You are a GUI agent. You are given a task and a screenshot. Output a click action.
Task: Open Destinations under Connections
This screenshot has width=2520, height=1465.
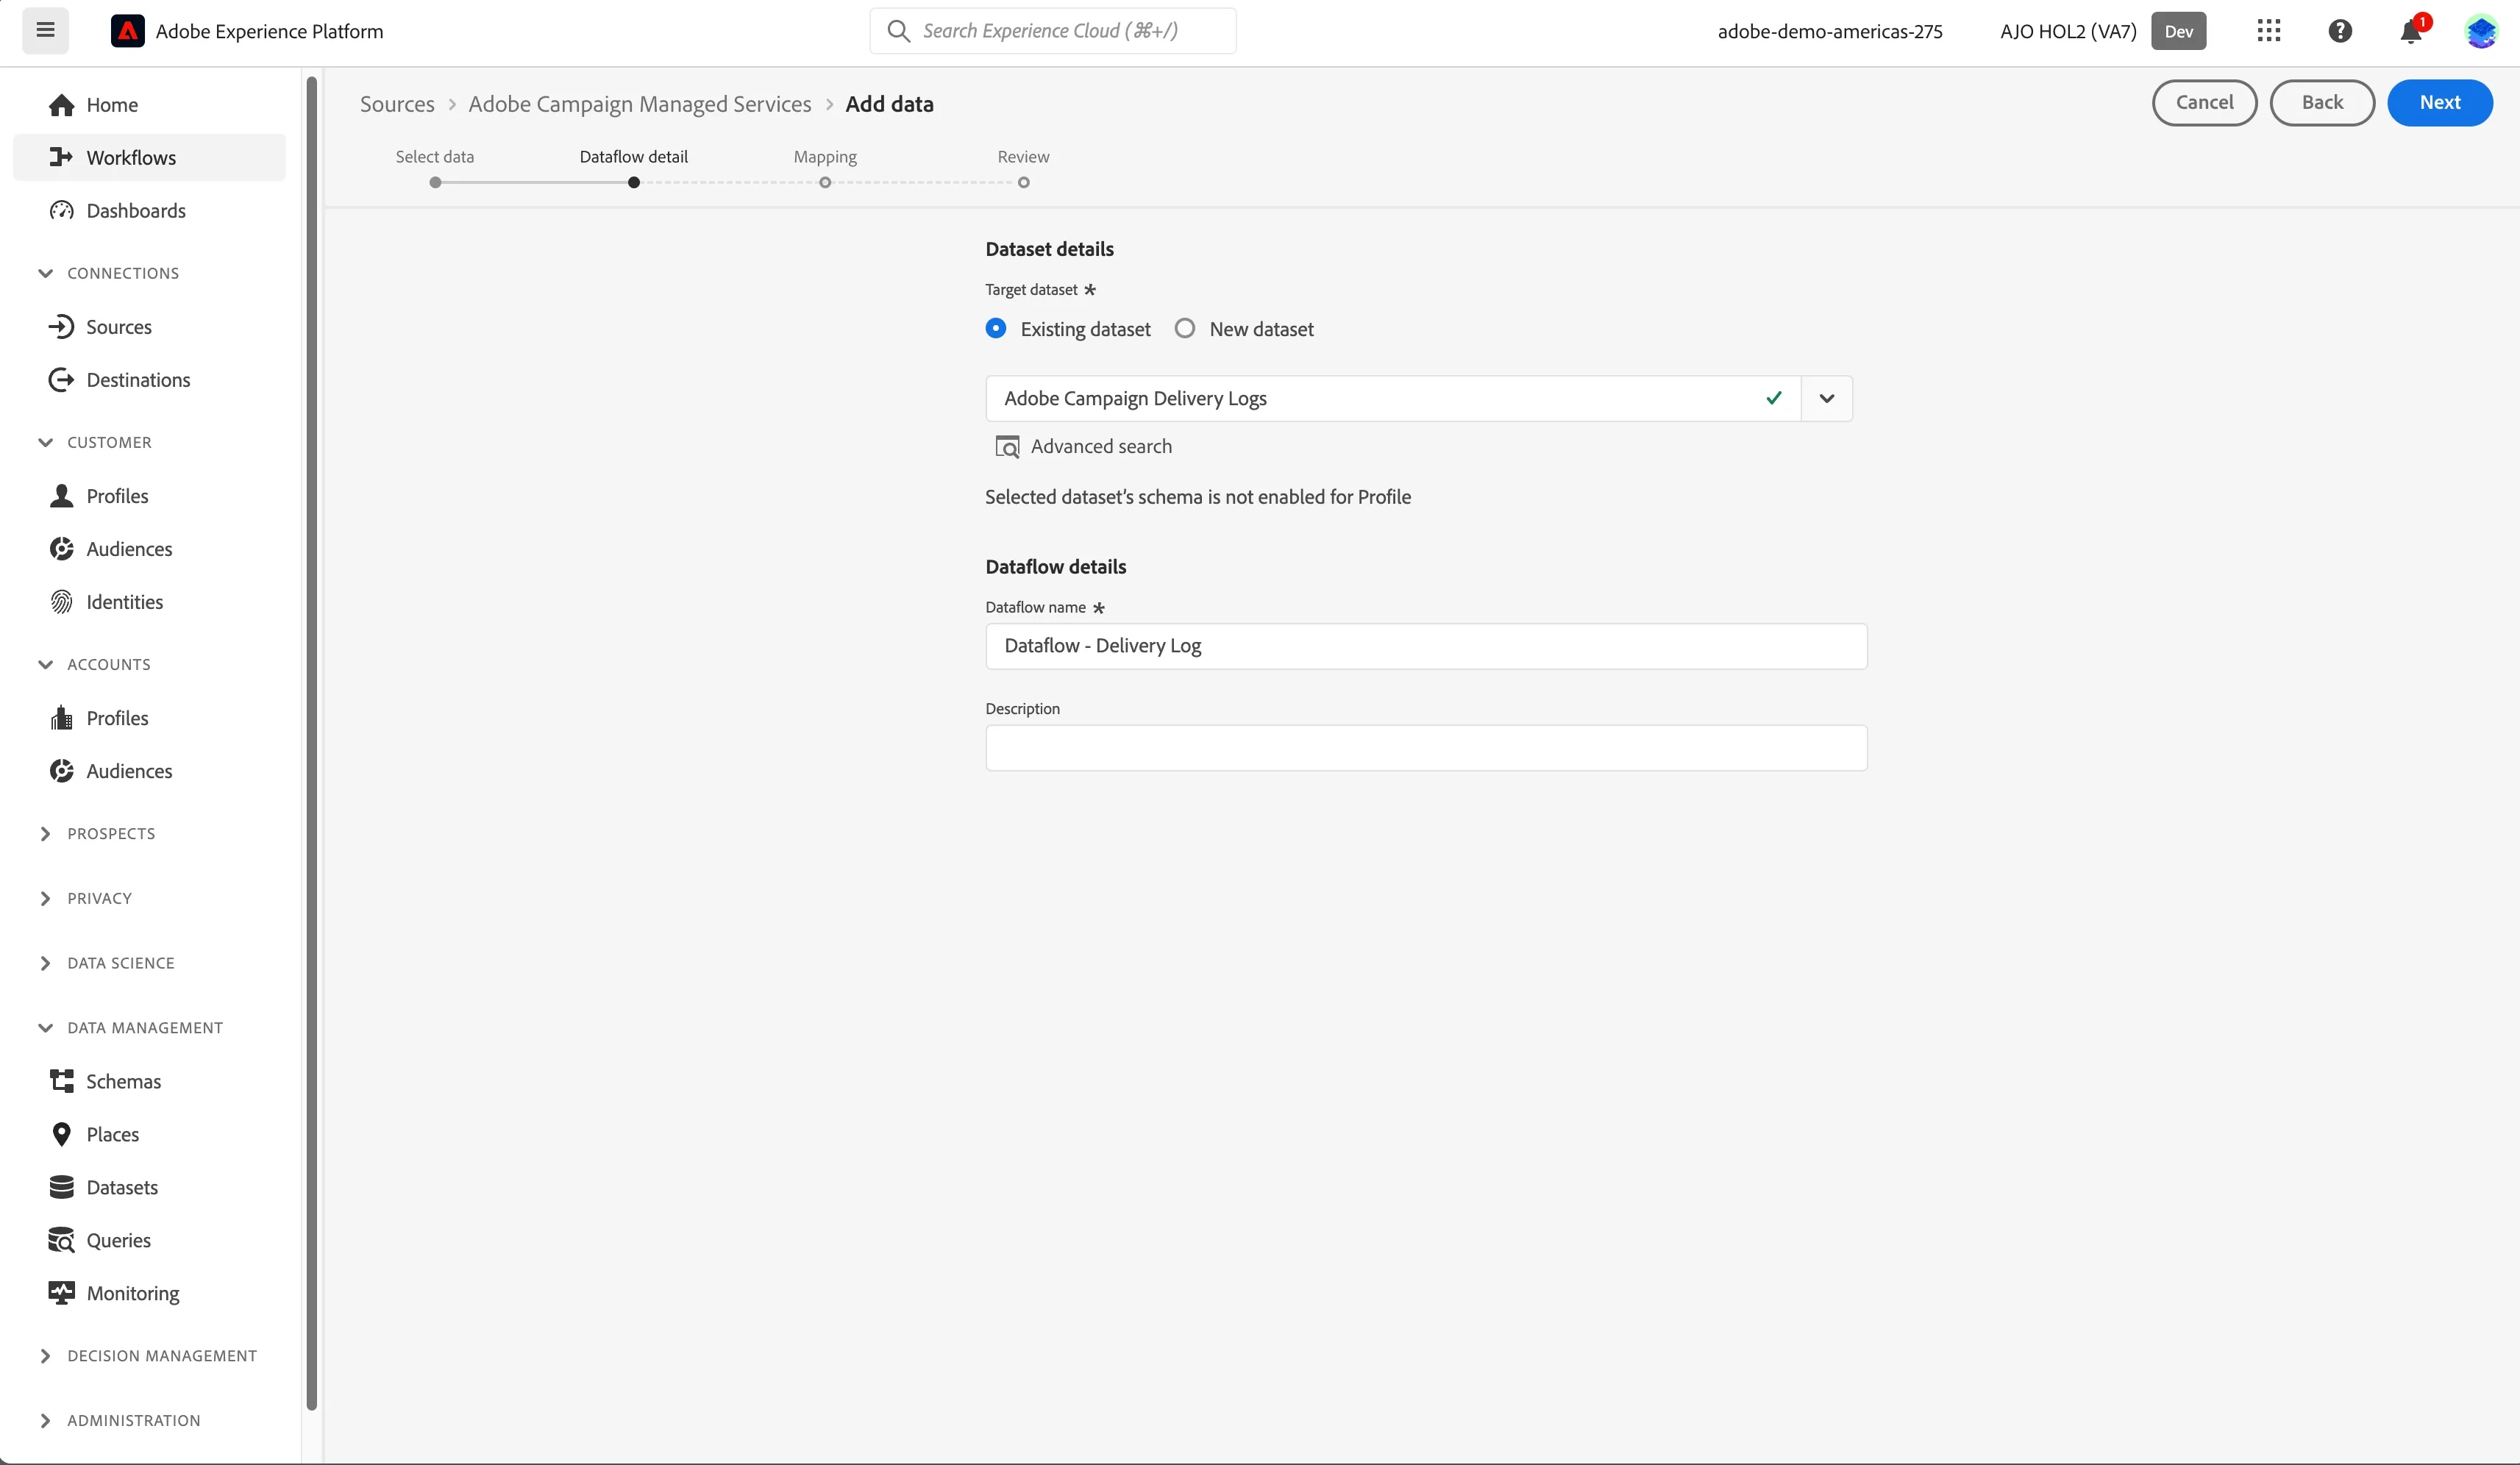[149, 380]
